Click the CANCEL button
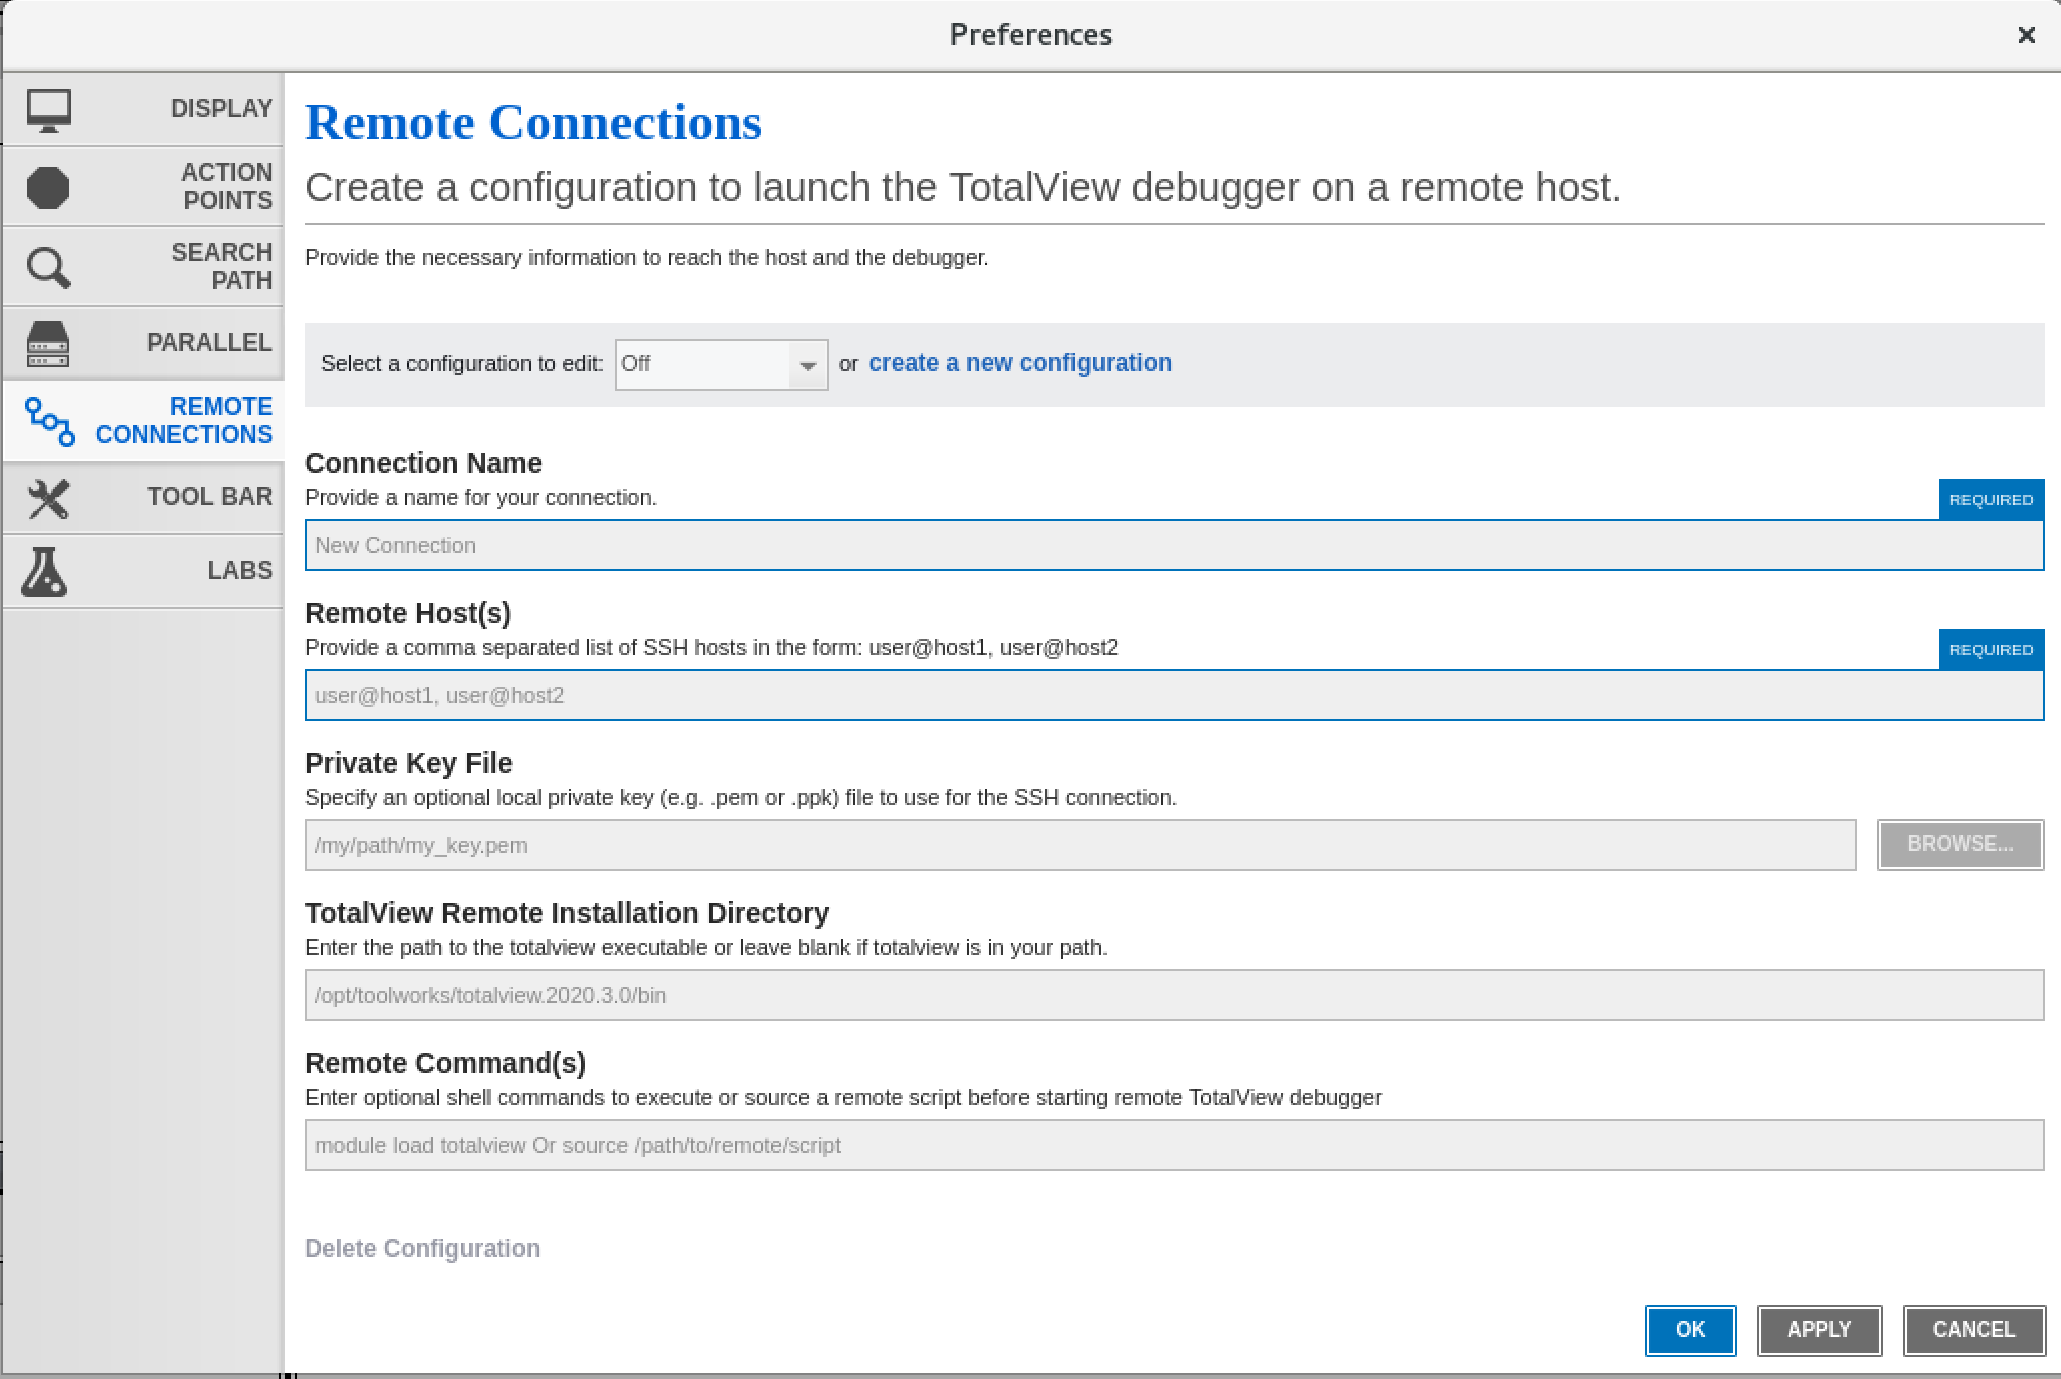Screen dimensions: 2061x1379 tap(1974, 1330)
